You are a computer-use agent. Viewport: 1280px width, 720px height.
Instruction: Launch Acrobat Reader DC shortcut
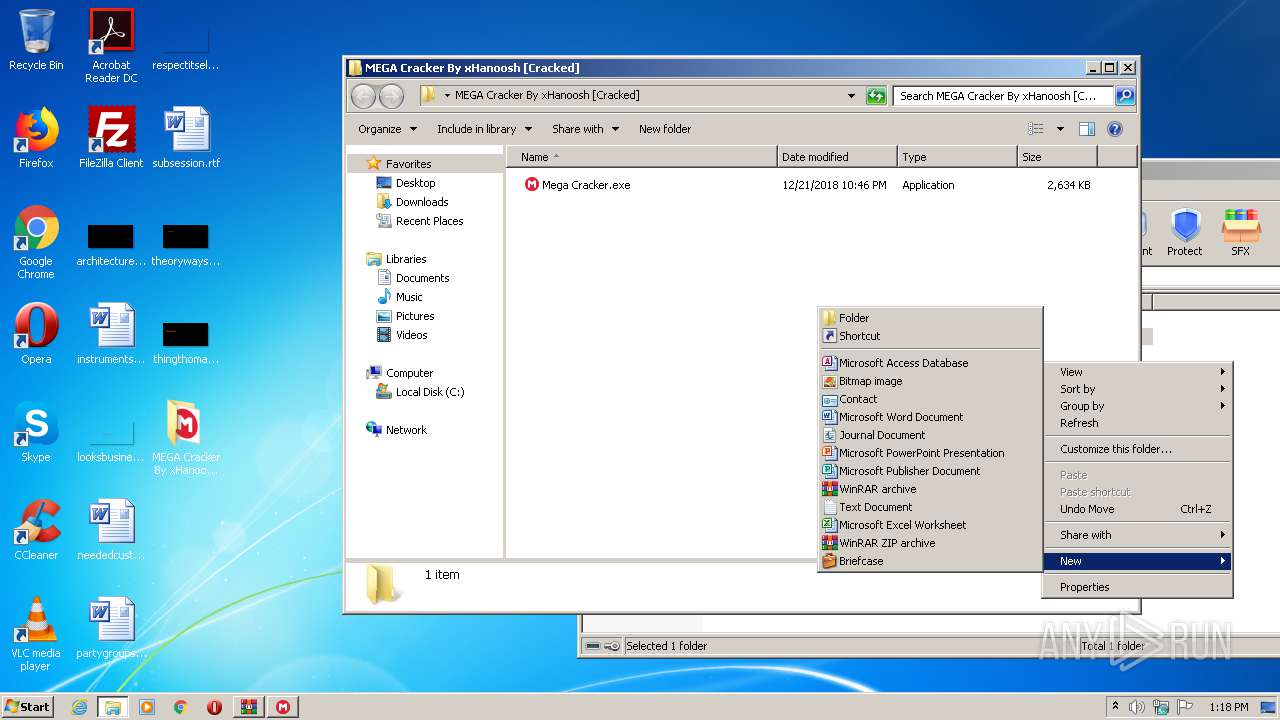point(111,46)
